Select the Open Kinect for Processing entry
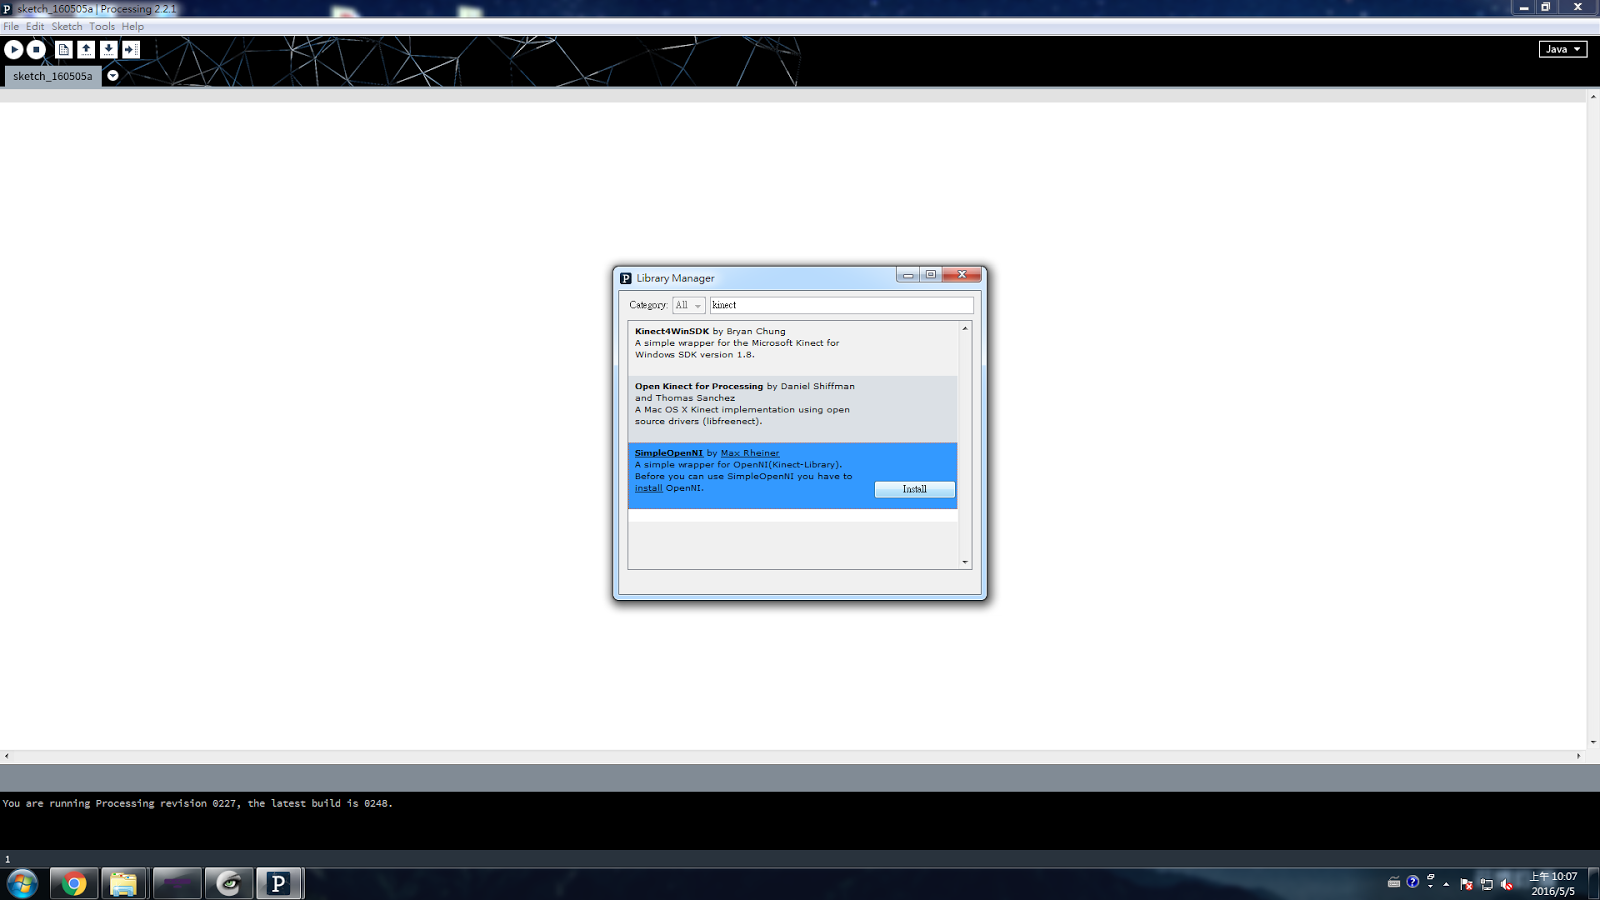1600x900 pixels. tap(793, 409)
